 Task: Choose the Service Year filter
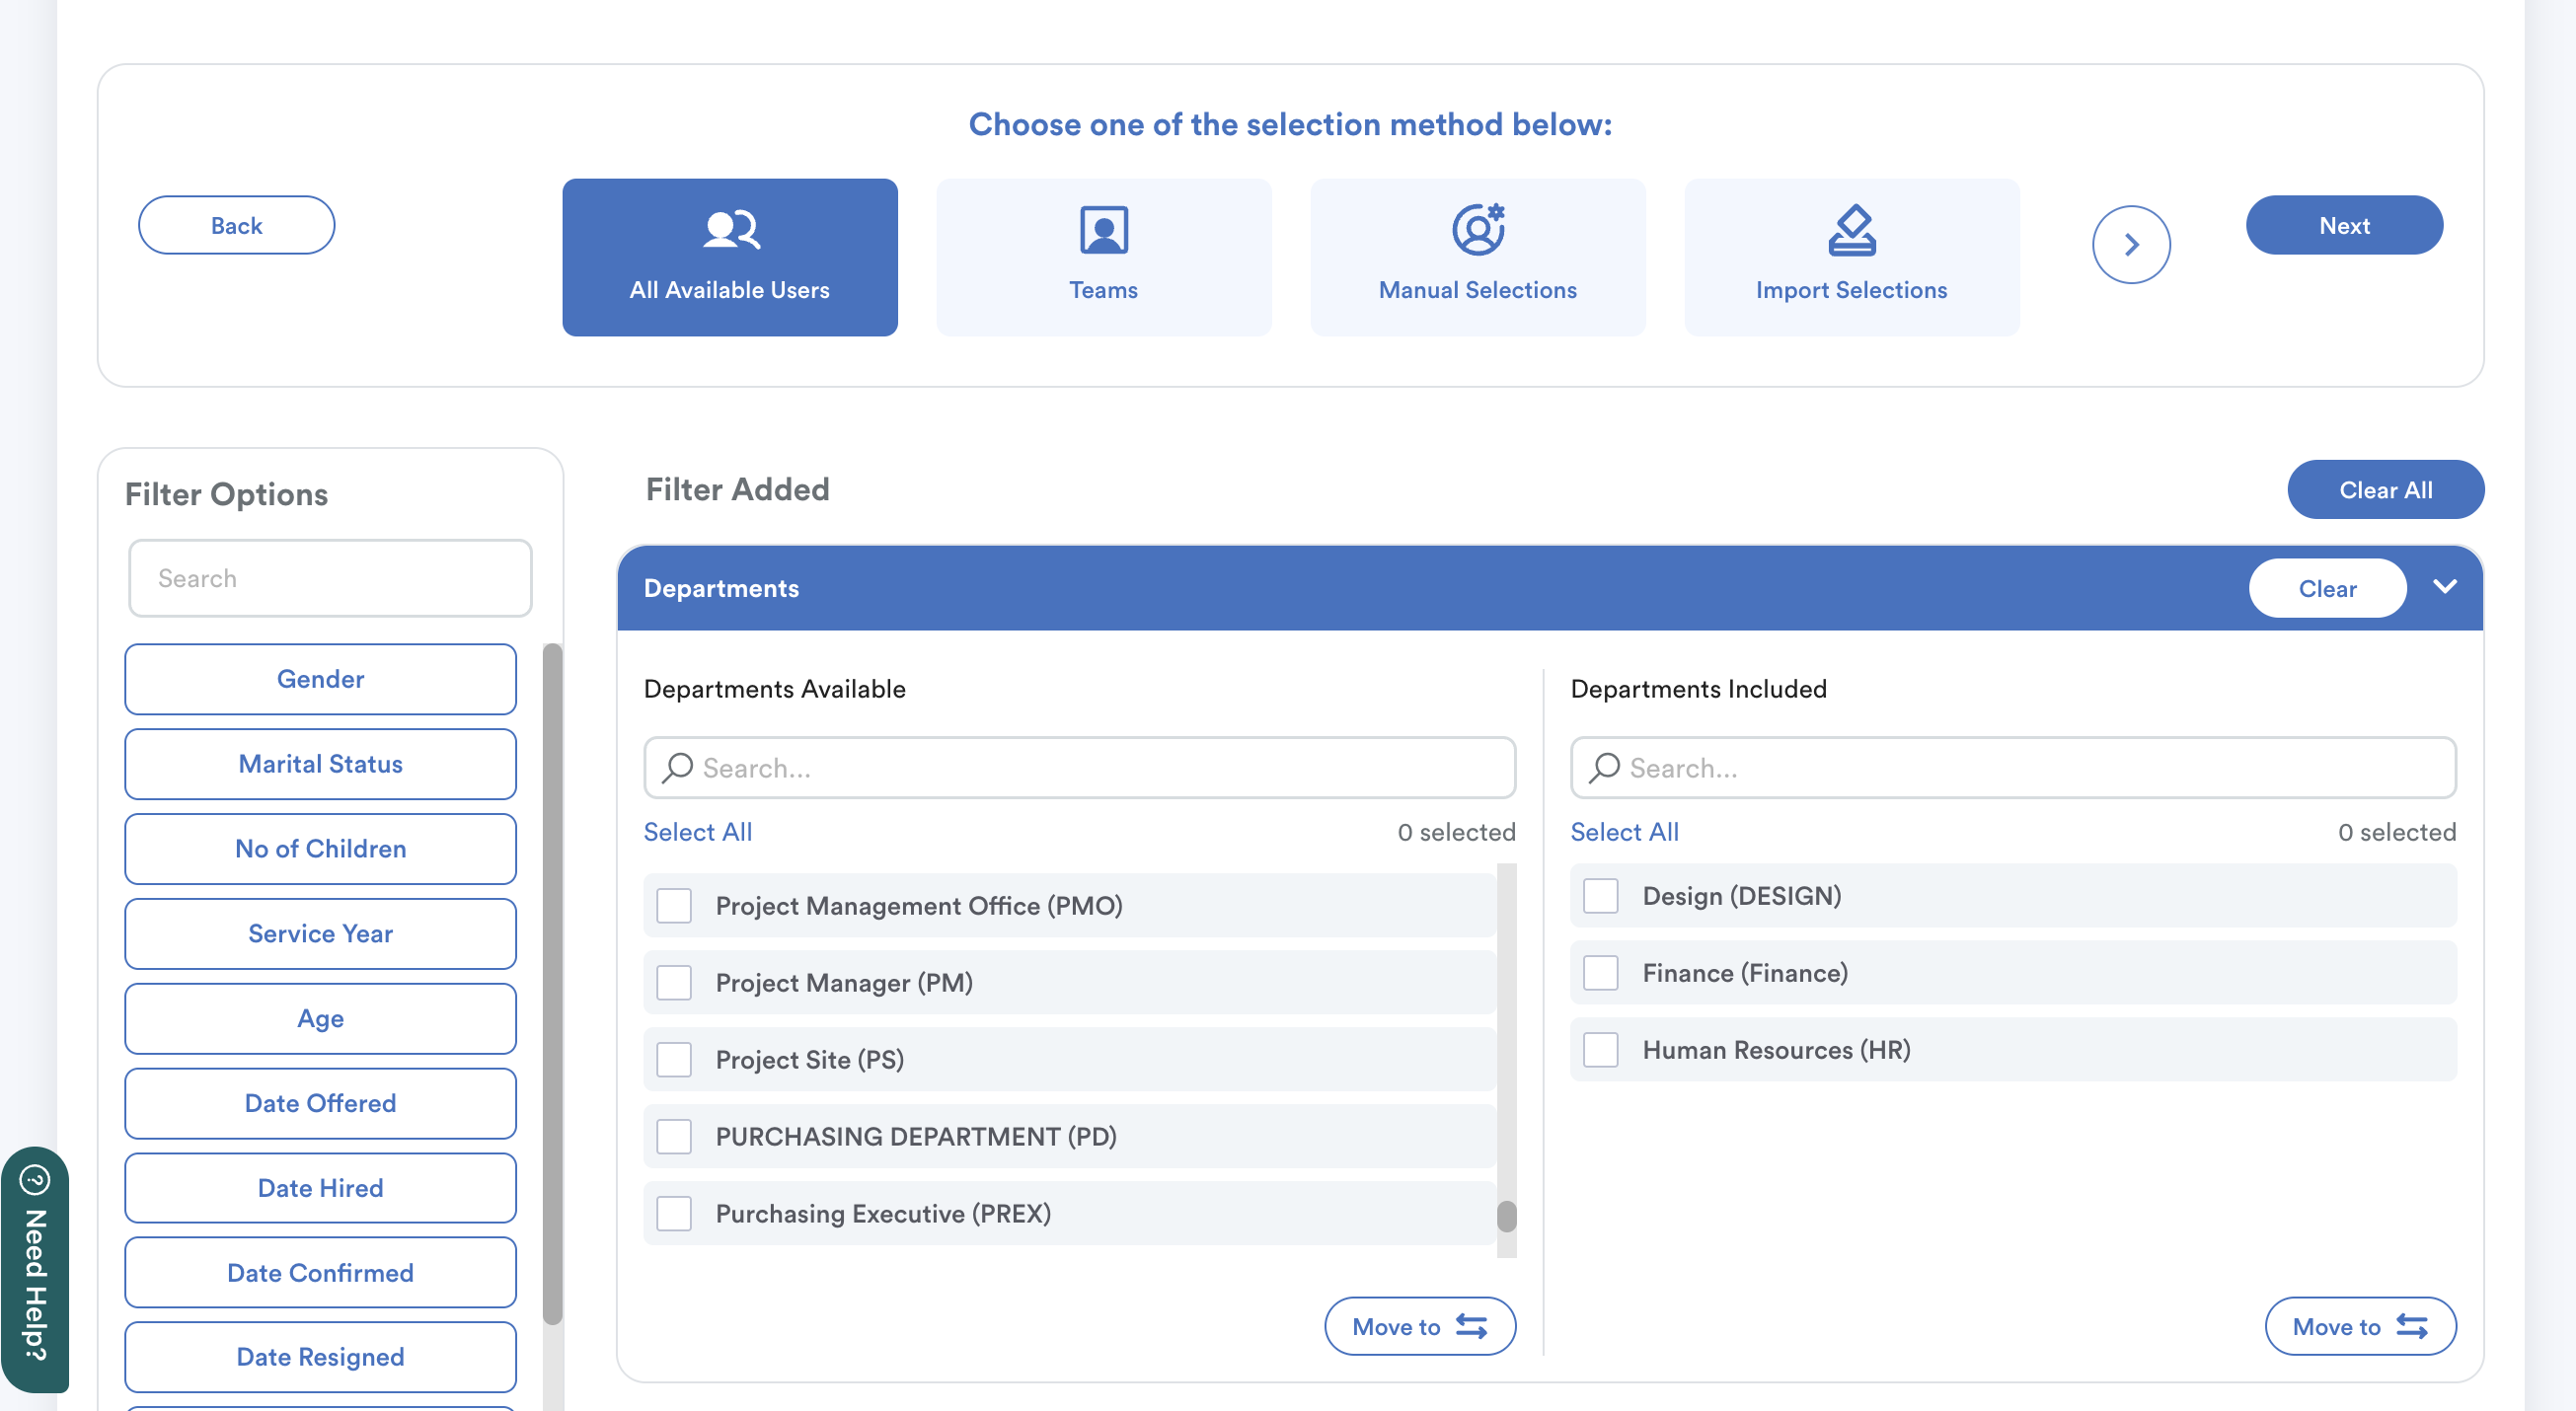tap(320, 933)
